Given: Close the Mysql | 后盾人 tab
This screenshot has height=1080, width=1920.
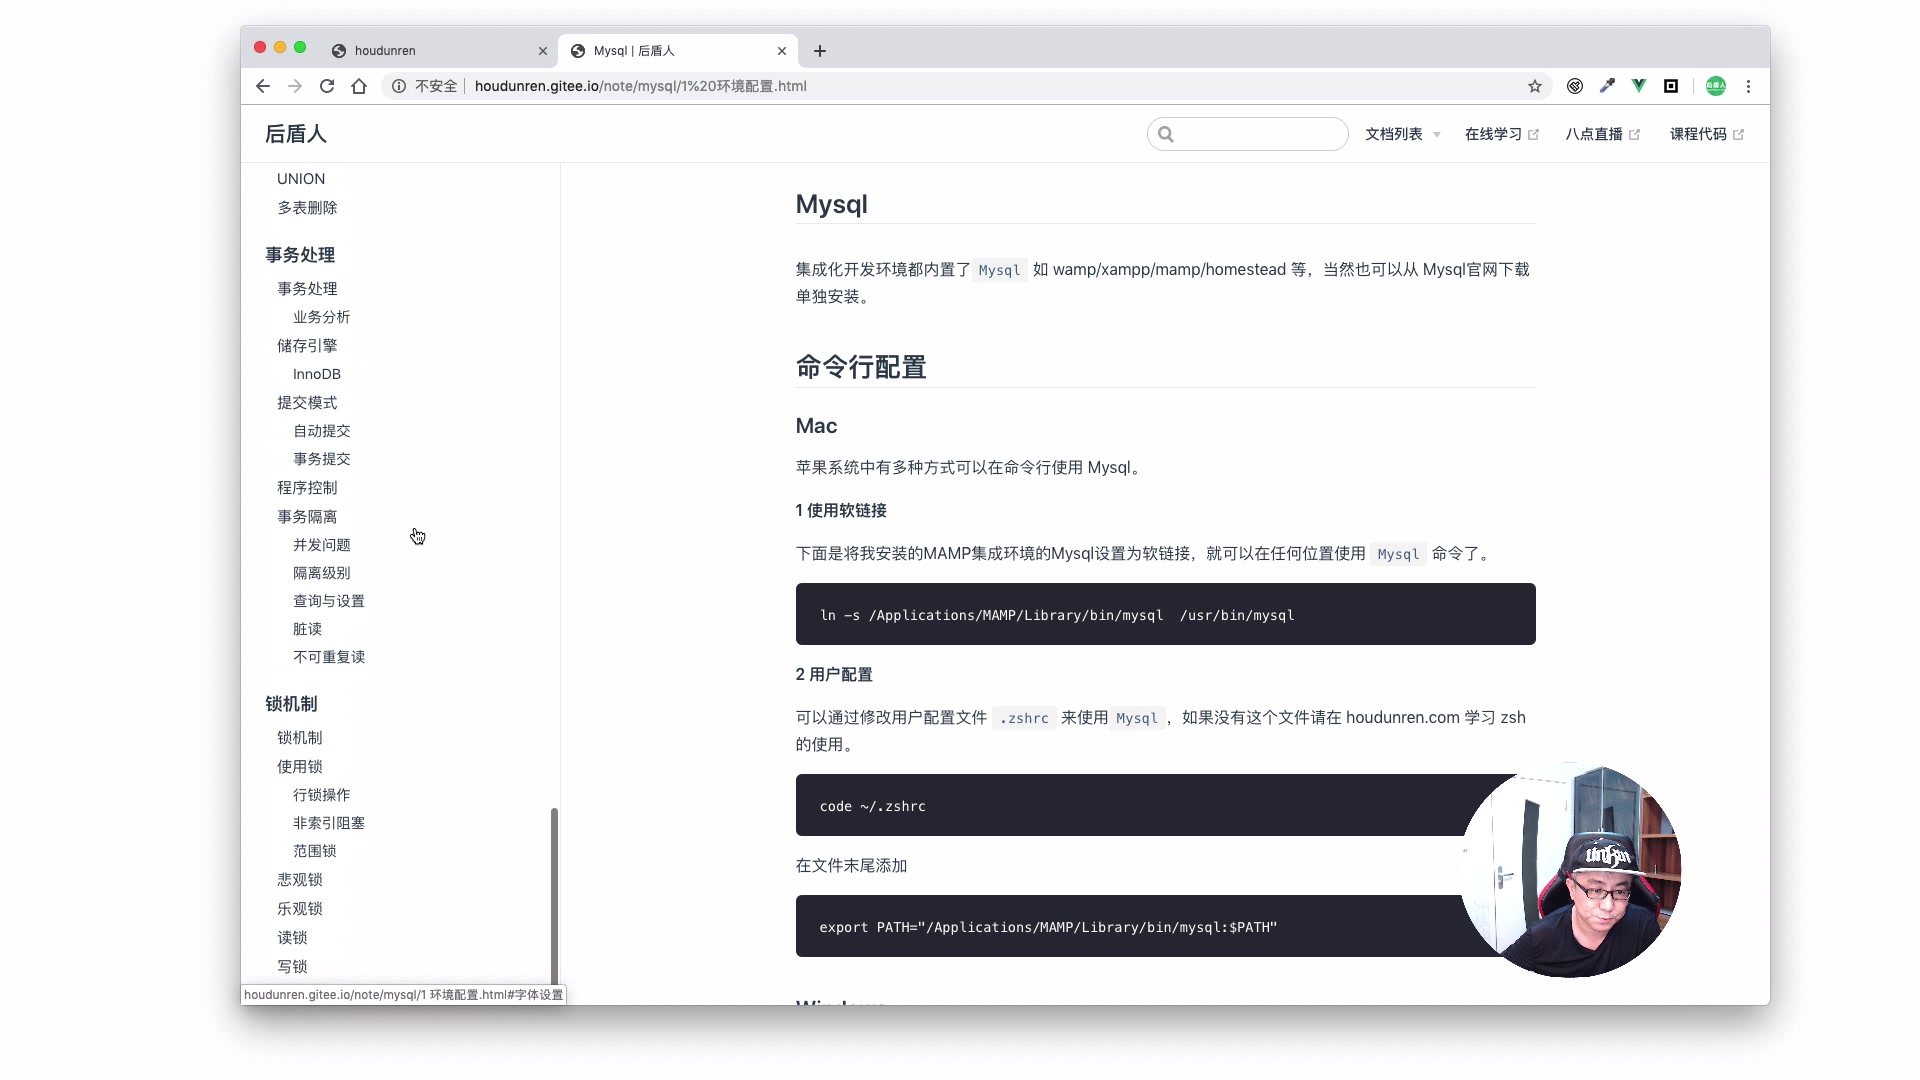Looking at the screenshot, I should [782, 51].
